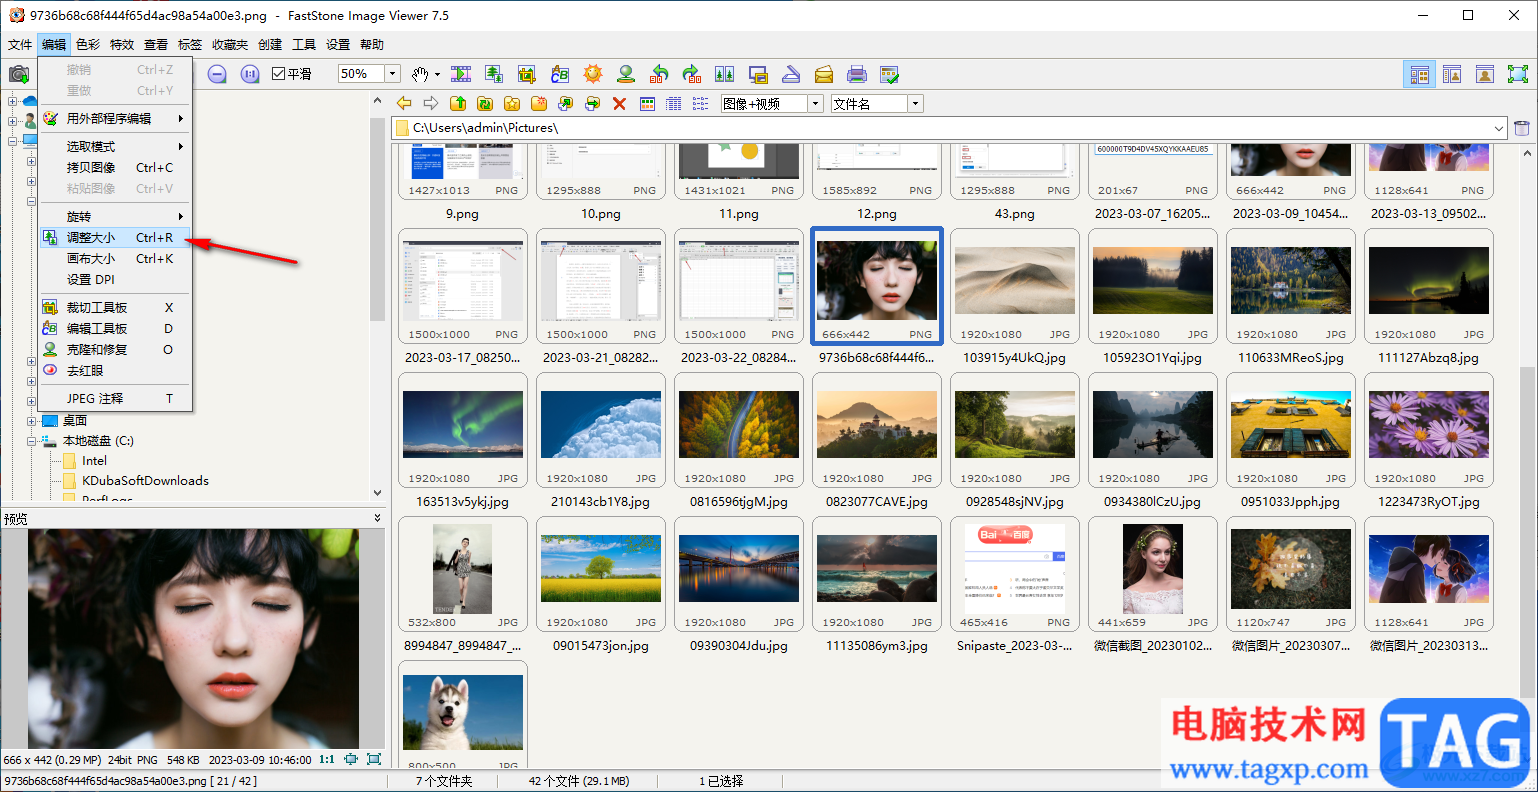Toggle the 平滑 smooth checkbox
Screen dimensions: 1538x792
pos(279,74)
